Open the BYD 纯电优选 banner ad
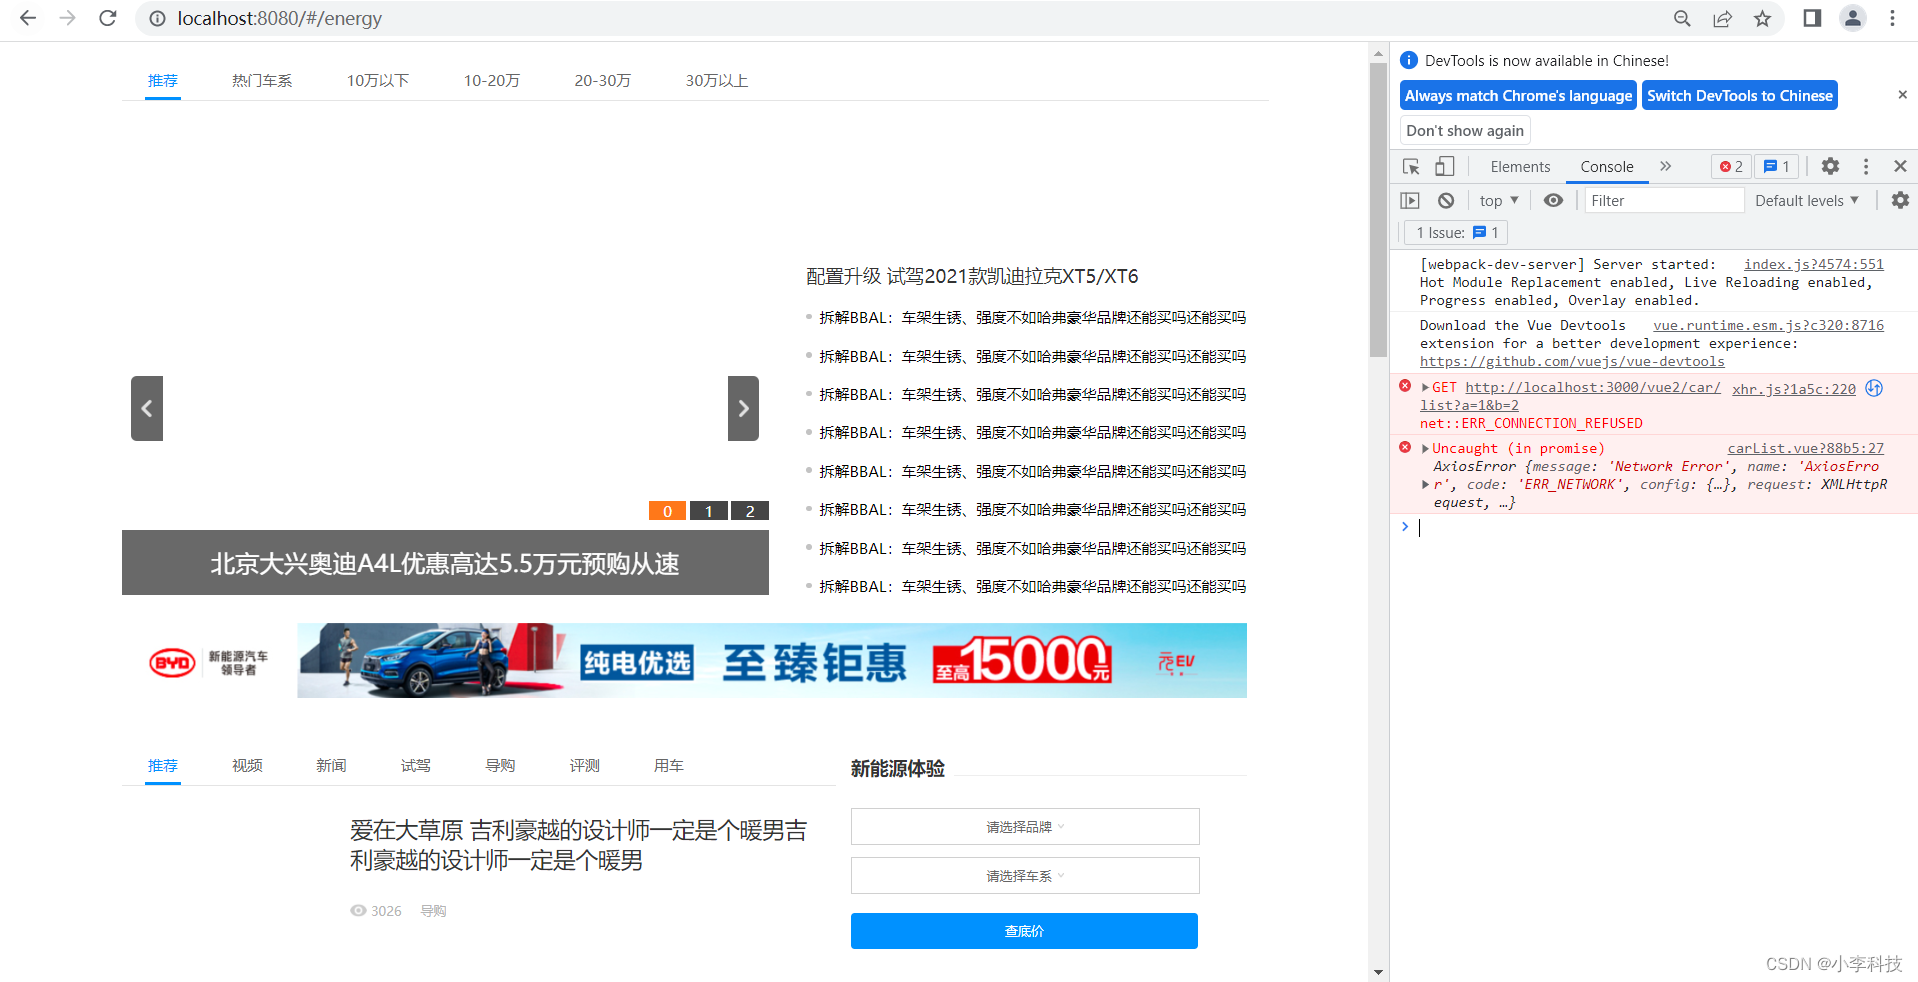Image resolution: width=1918 pixels, height=982 pixels. [772, 660]
